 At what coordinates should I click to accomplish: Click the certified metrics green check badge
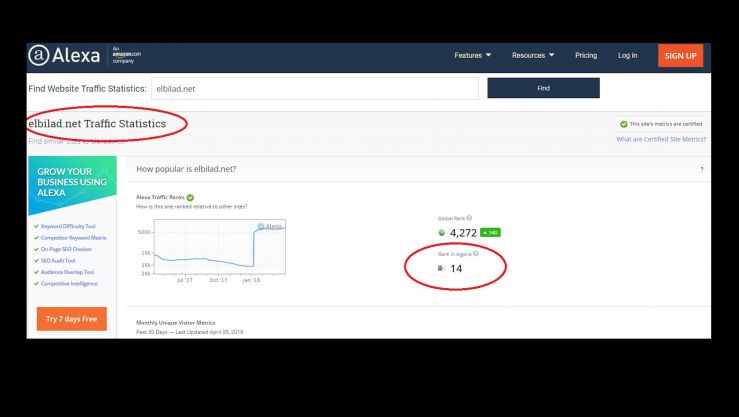[x=624, y=124]
